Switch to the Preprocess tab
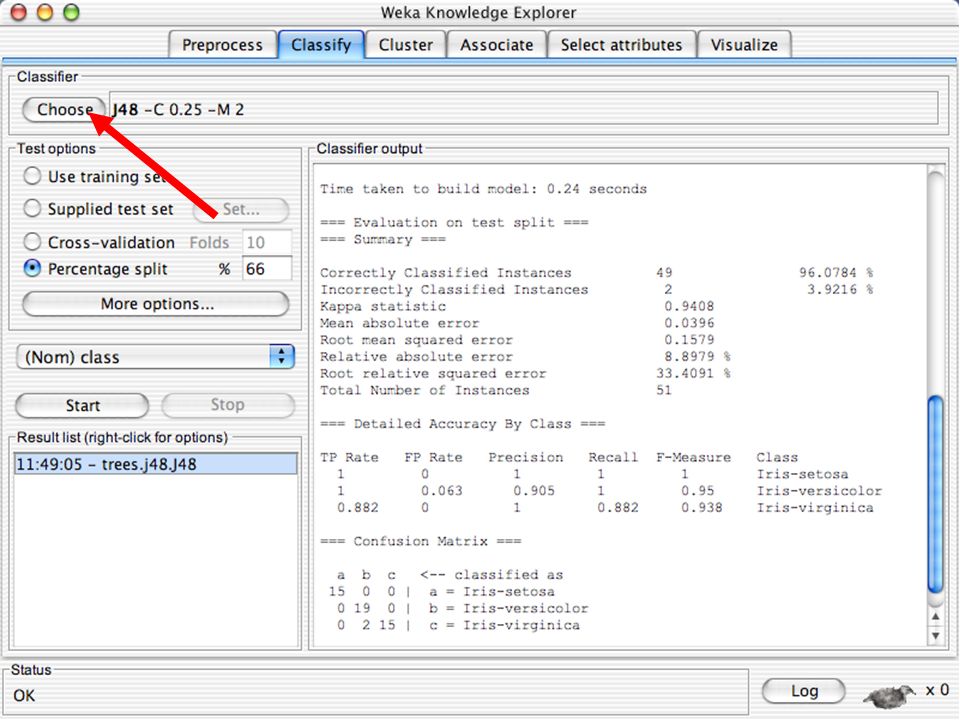Image resolution: width=960 pixels, height=720 pixels. pyautogui.click(x=222, y=45)
